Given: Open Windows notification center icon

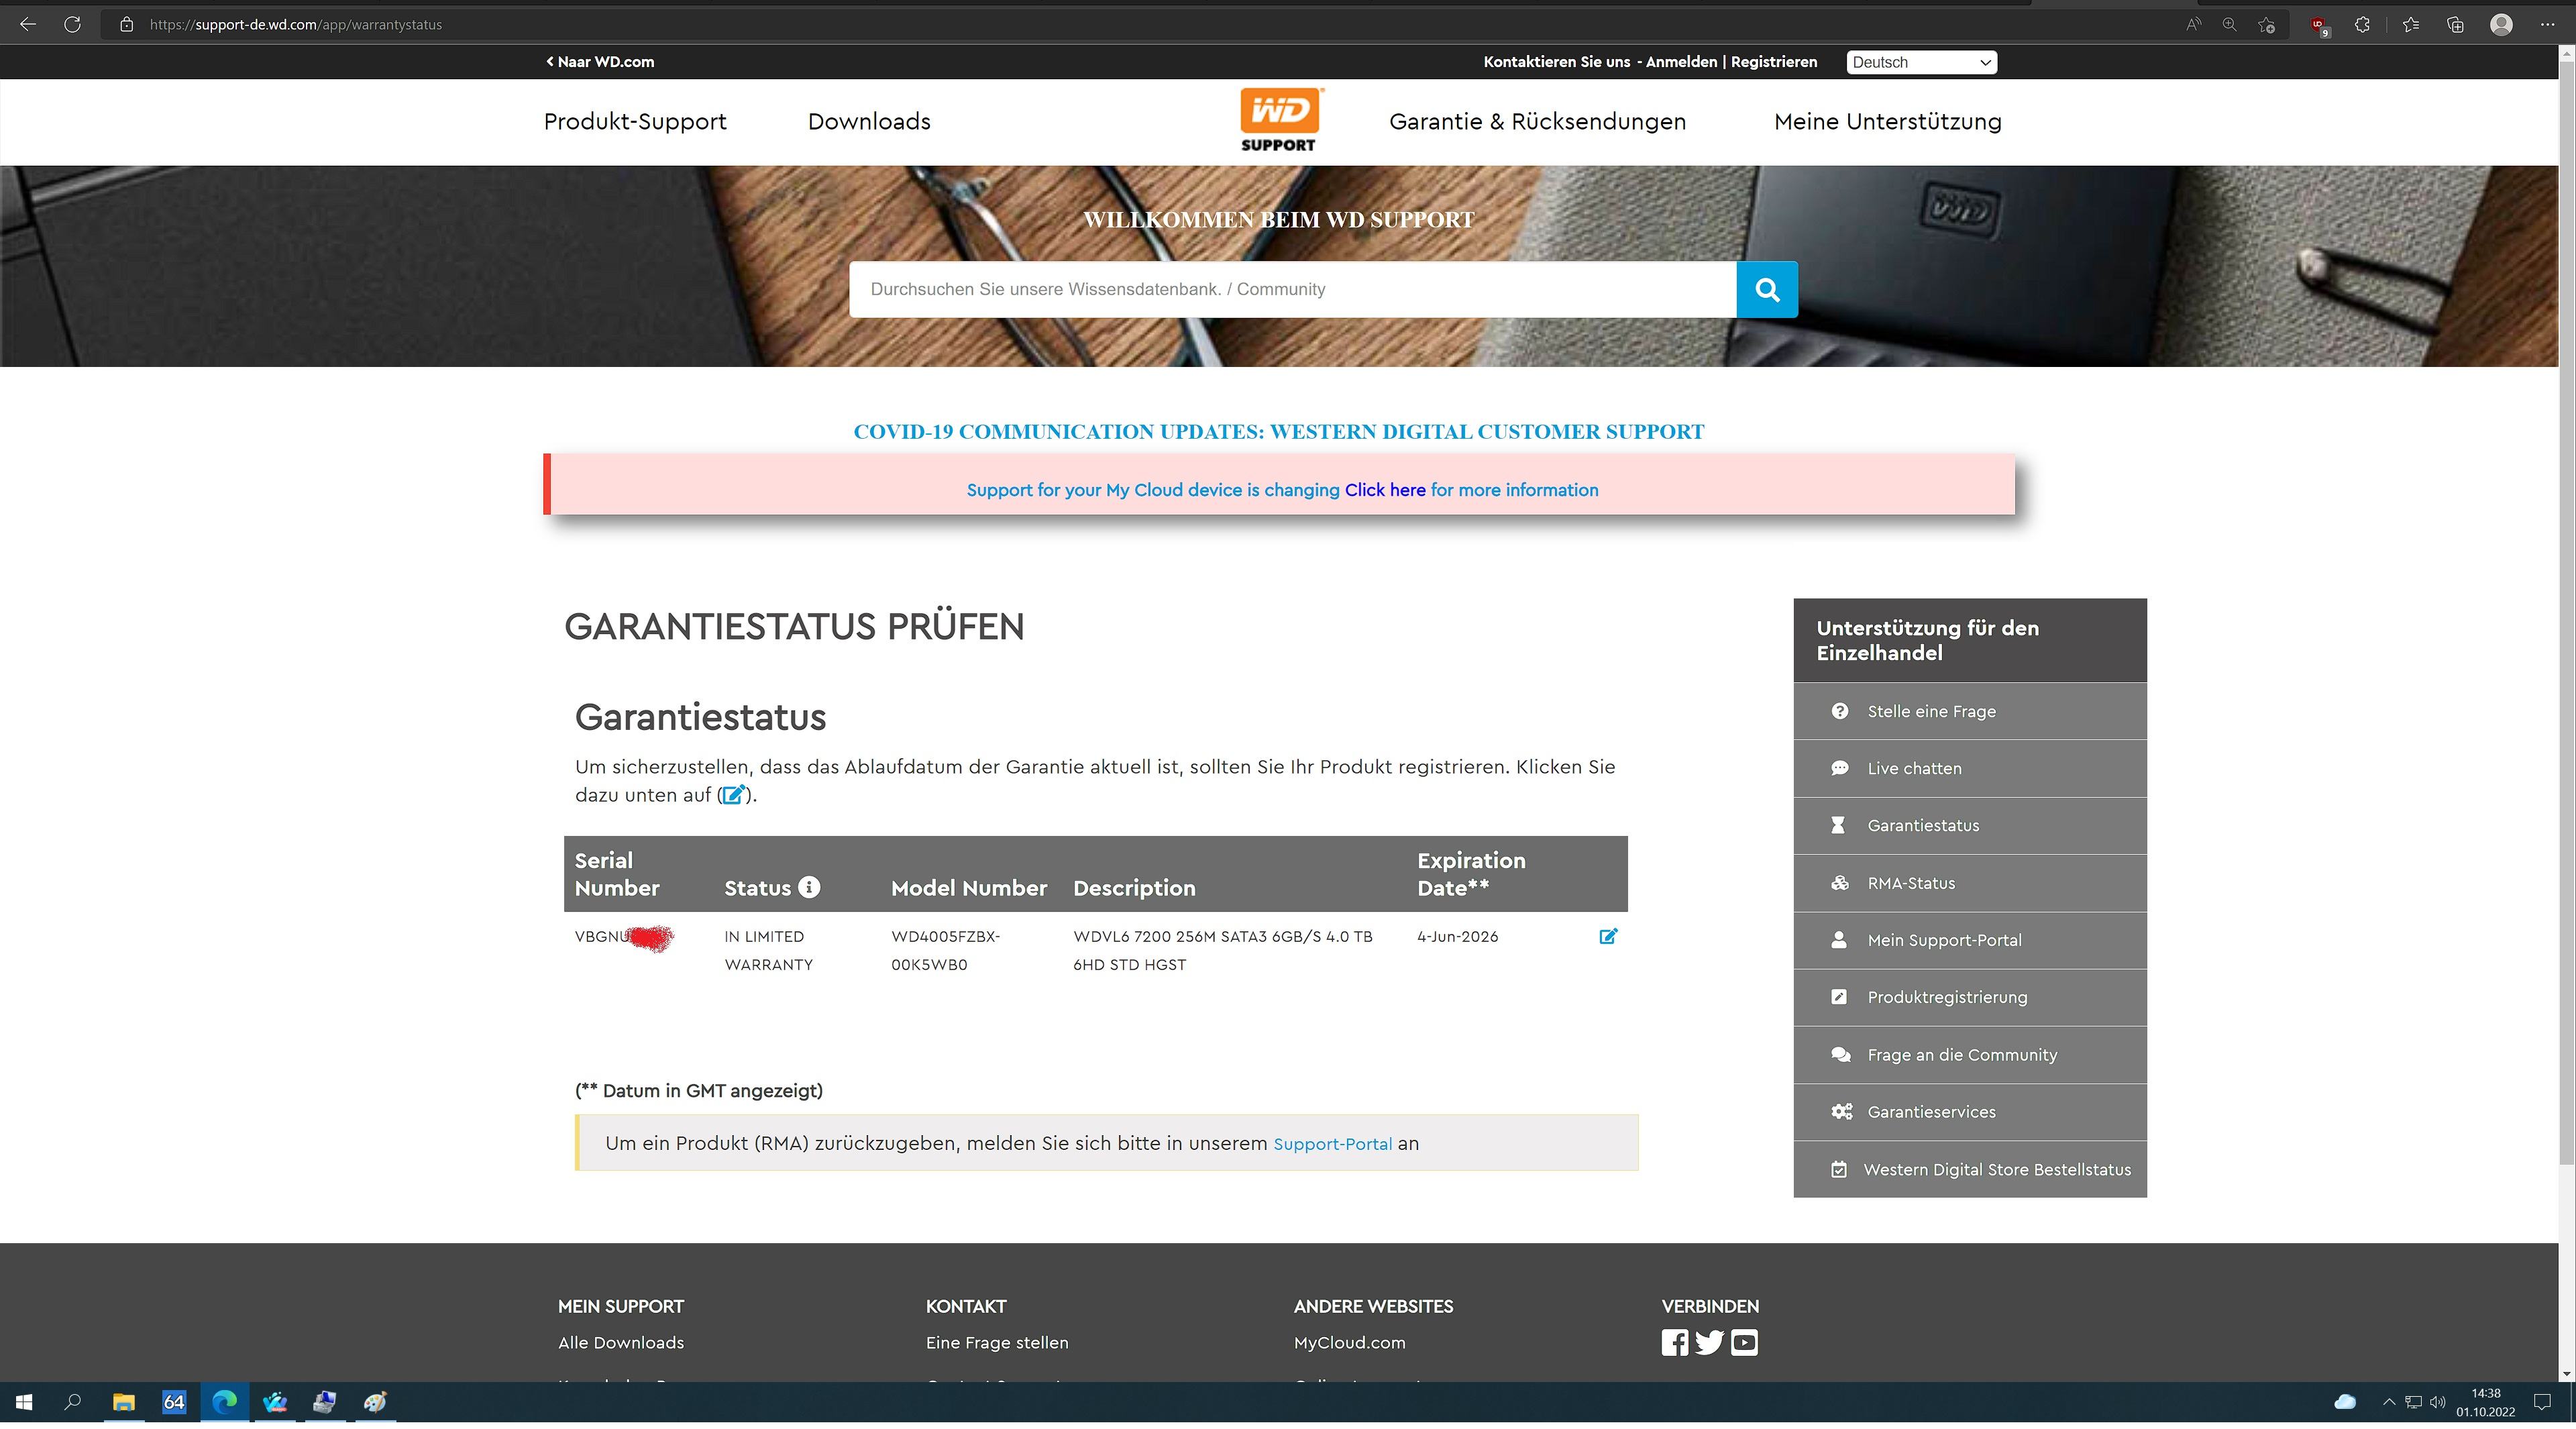Looking at the screenshot, I should point(2542,1402).
